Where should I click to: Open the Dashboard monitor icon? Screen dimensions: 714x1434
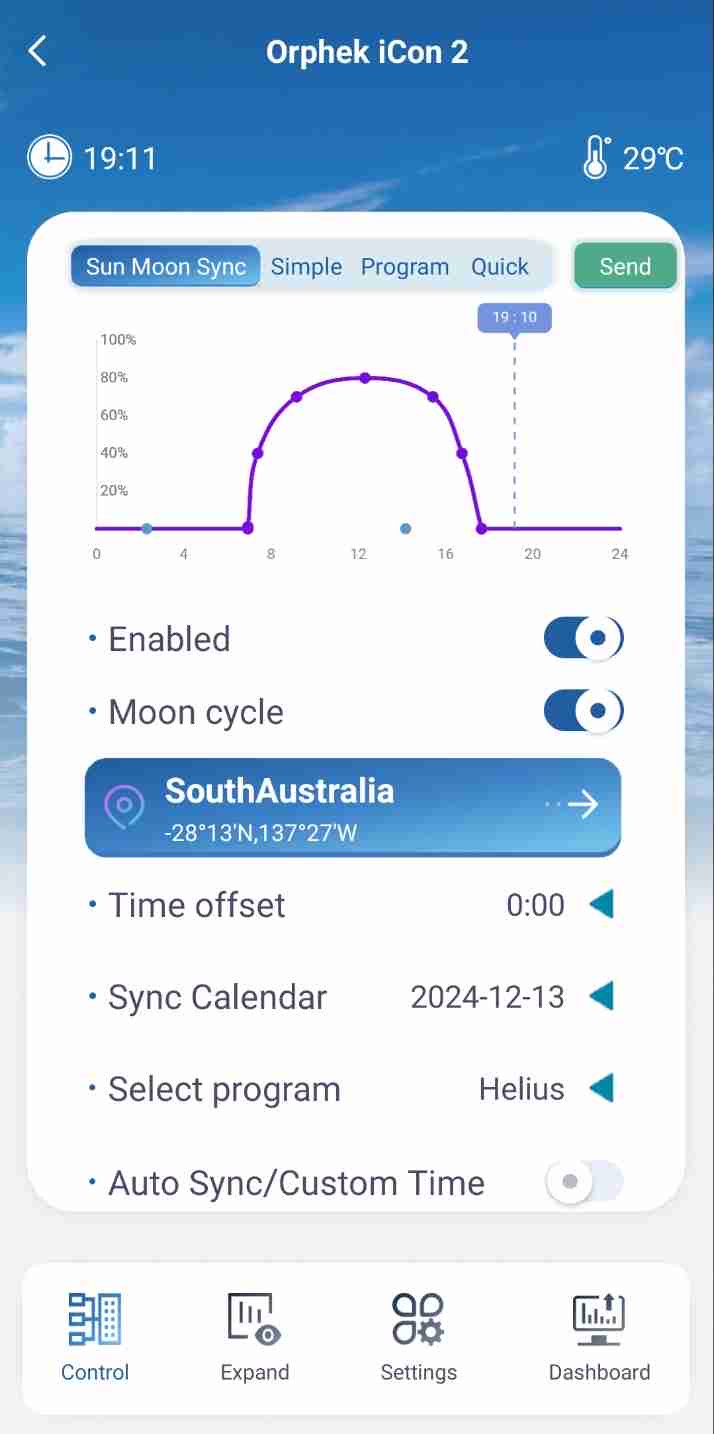coord(599,1319)
